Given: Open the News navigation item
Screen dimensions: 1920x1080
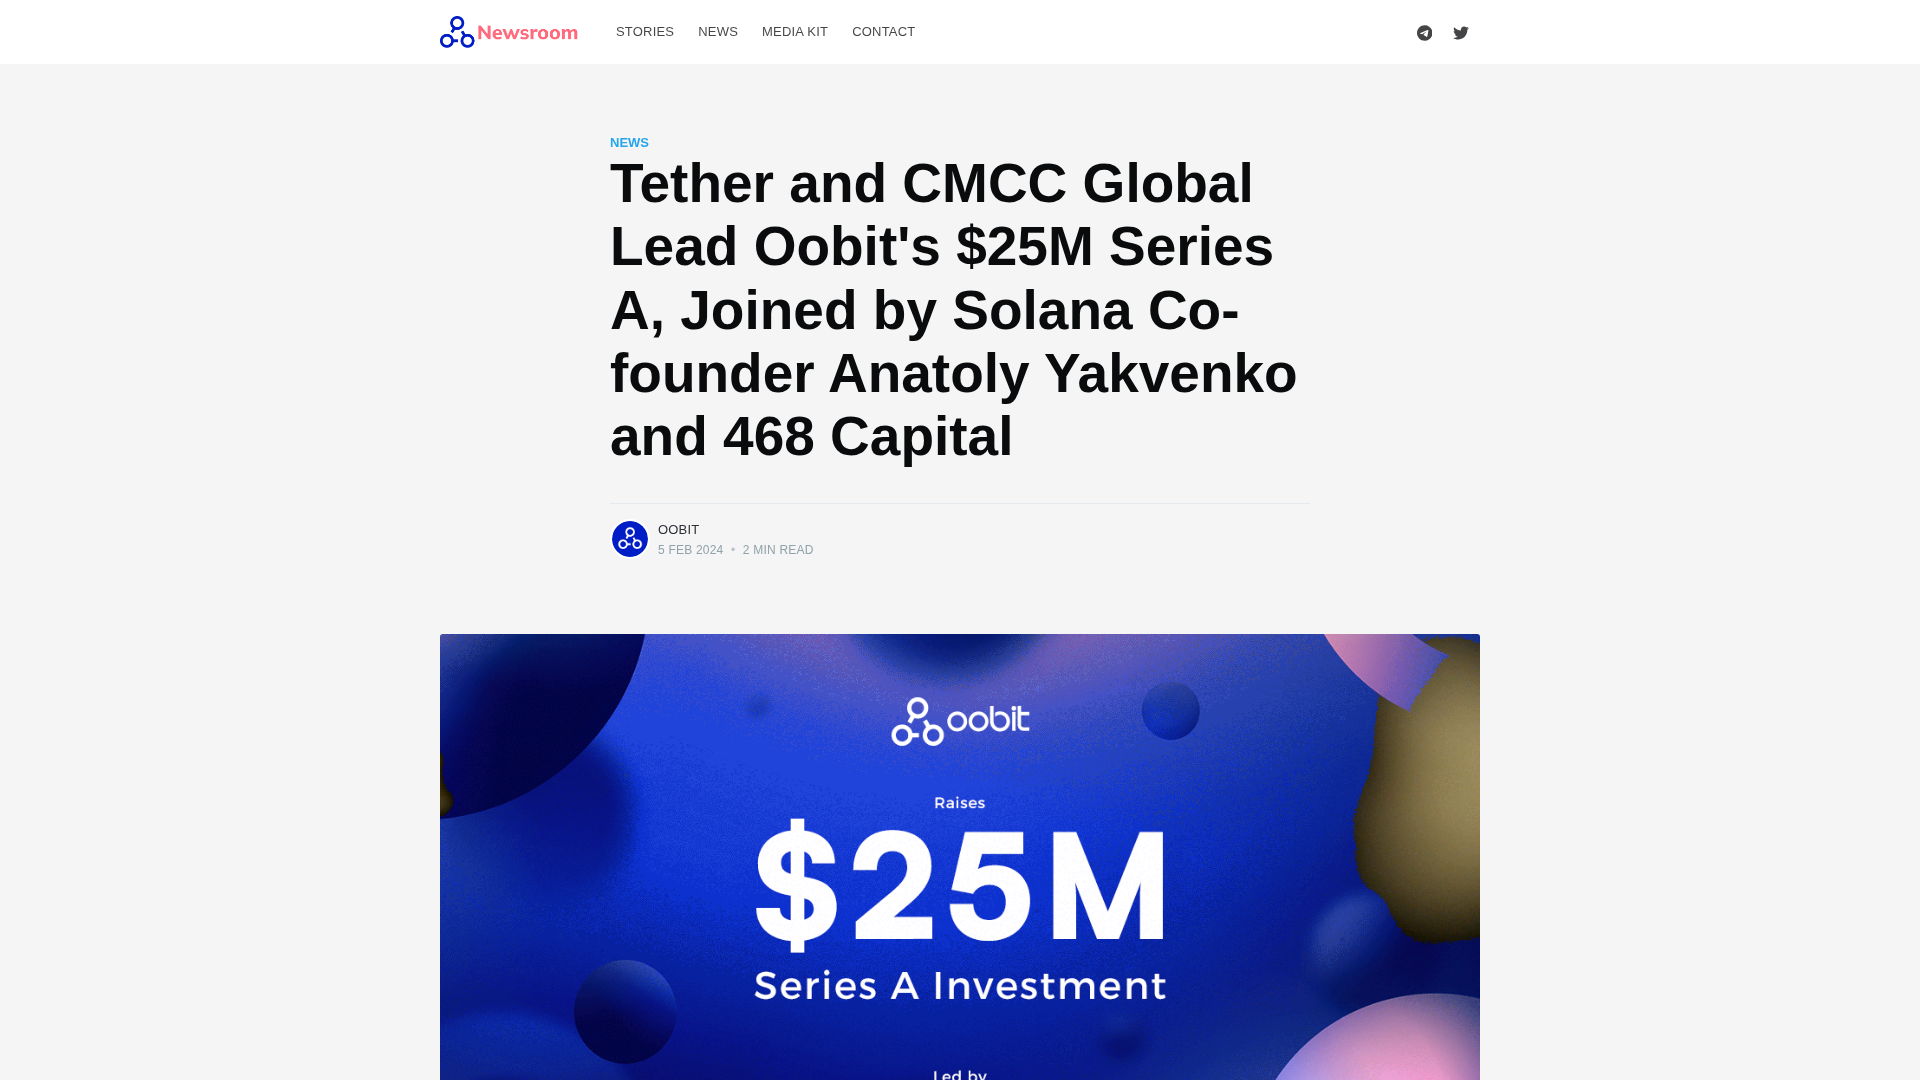Looking at the screenshot, I should pos(718,32).
